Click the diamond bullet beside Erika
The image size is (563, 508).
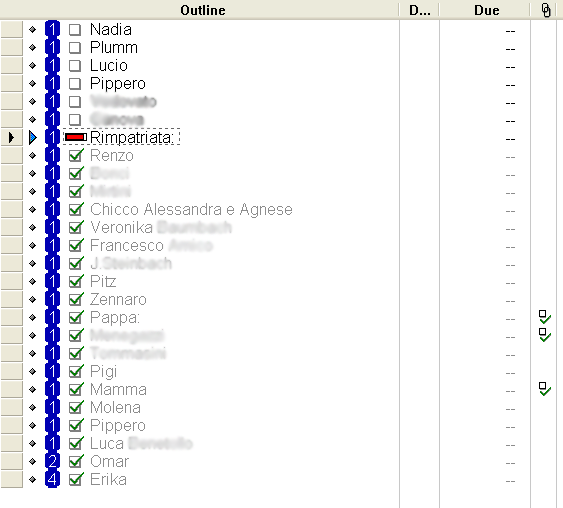coord(33,479)
